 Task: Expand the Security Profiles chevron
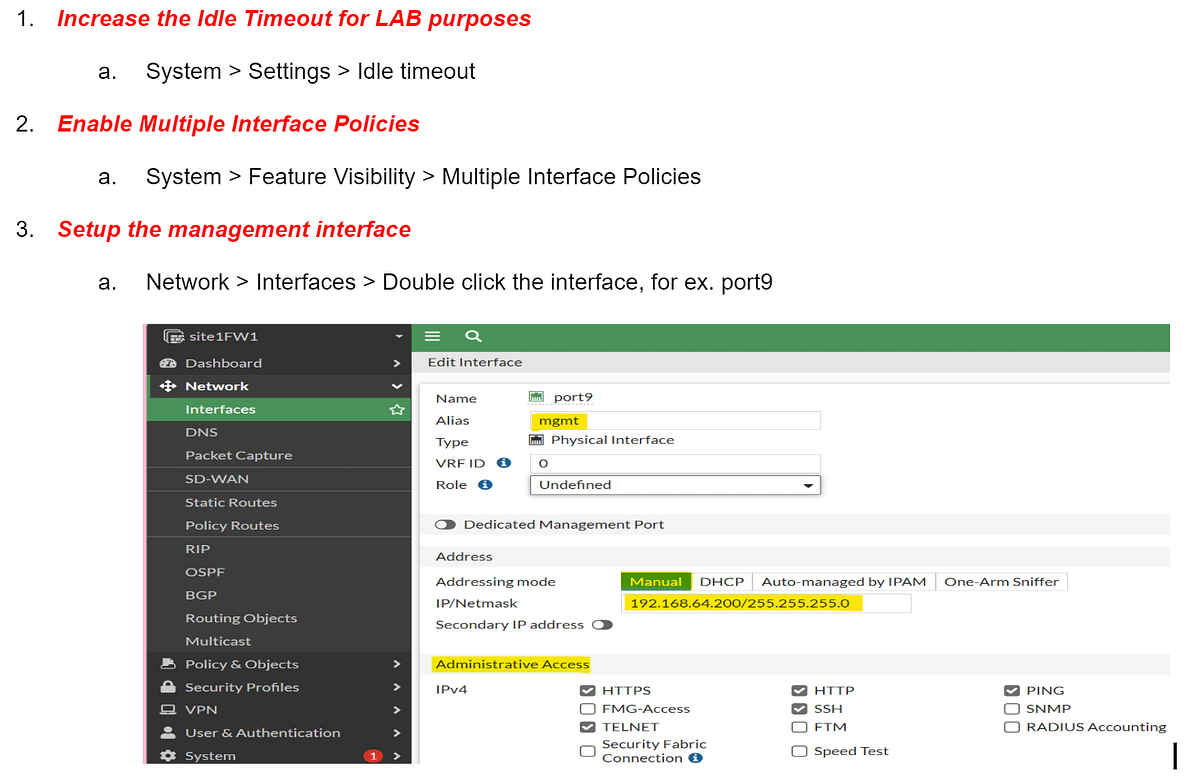click(397, 687)
